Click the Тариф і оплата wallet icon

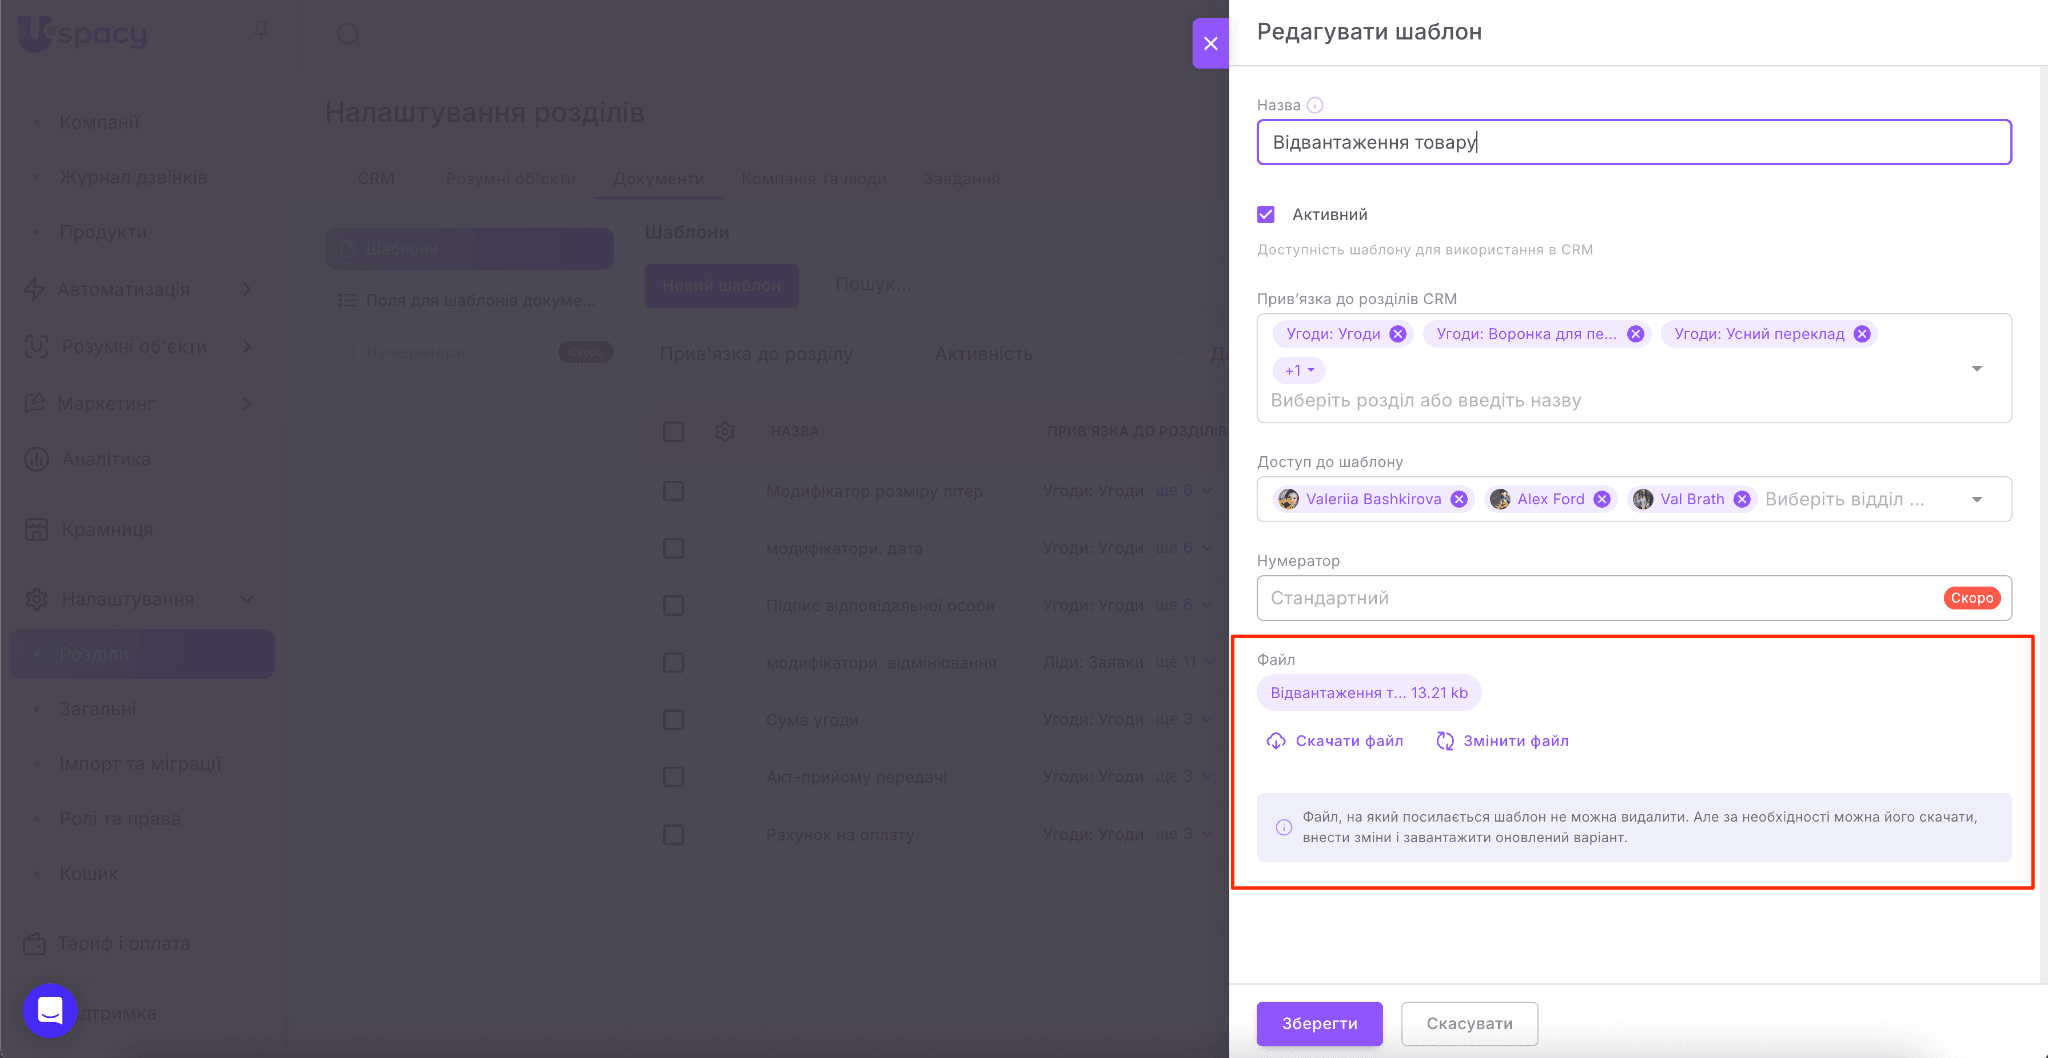click(x=35, y=943)
